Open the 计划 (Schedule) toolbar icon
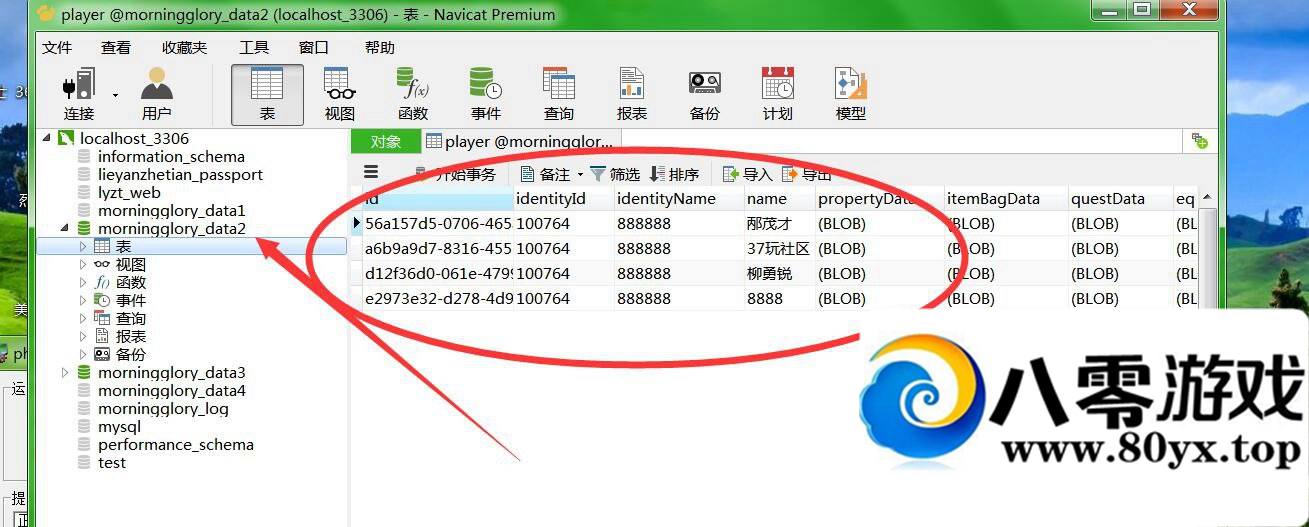Viewport: 1309px width, 527px height. pos(778,94)
